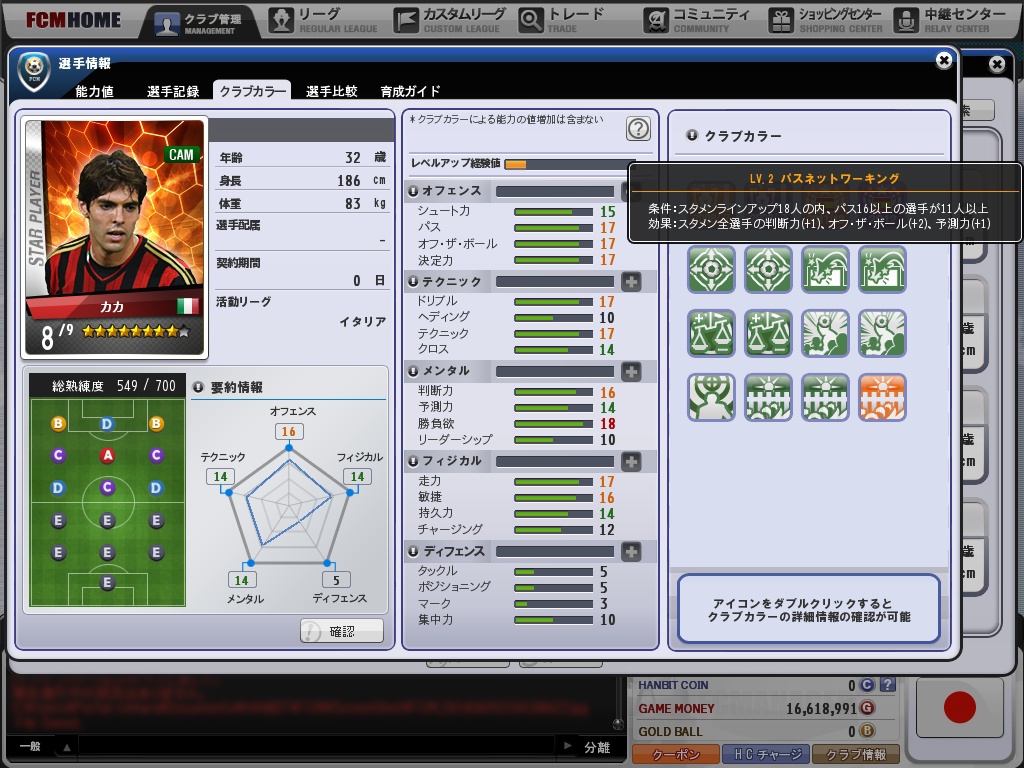
Task: Click the first ball-with-arrows club color icon
Action: pyautogui.click(x=711, y=269)
